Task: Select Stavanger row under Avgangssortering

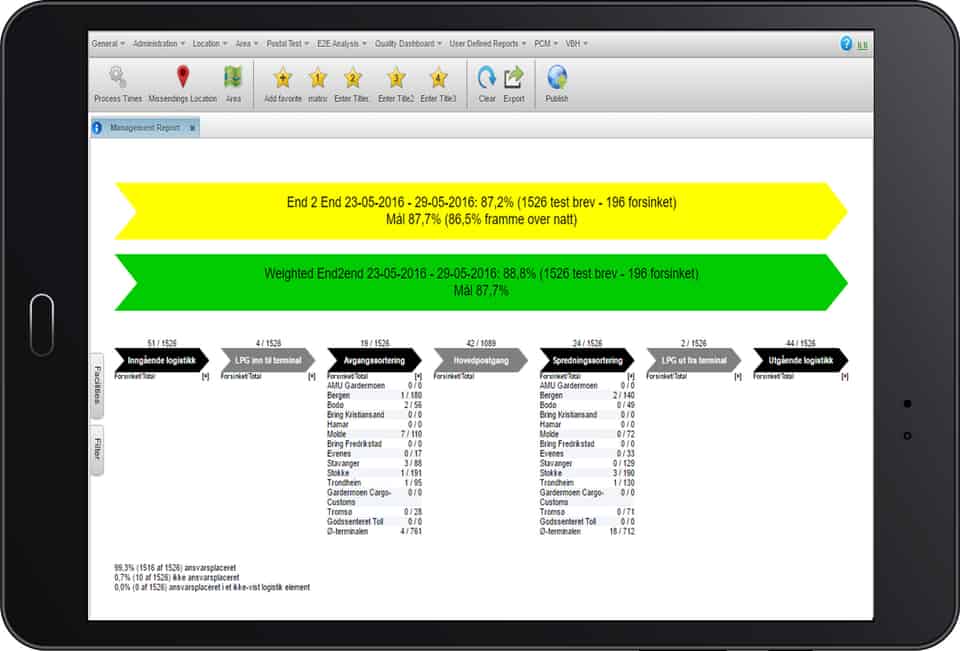Action: [x=375, y=464]
